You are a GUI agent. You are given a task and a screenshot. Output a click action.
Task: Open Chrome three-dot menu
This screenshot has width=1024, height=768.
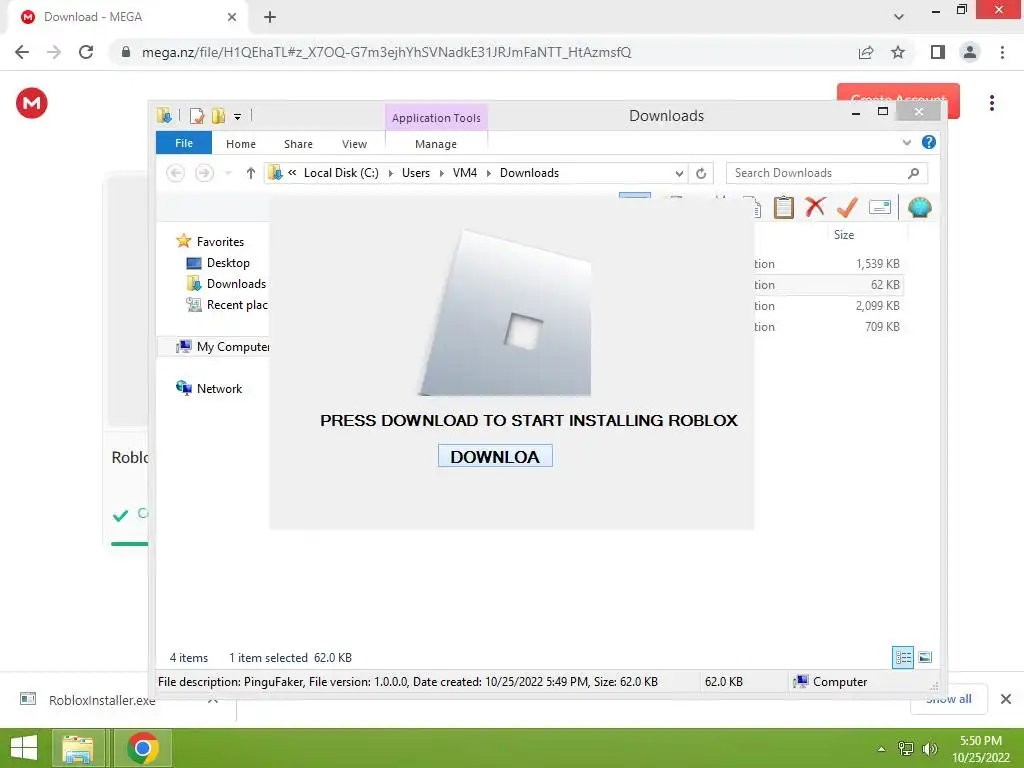(x=1002, y=52)
